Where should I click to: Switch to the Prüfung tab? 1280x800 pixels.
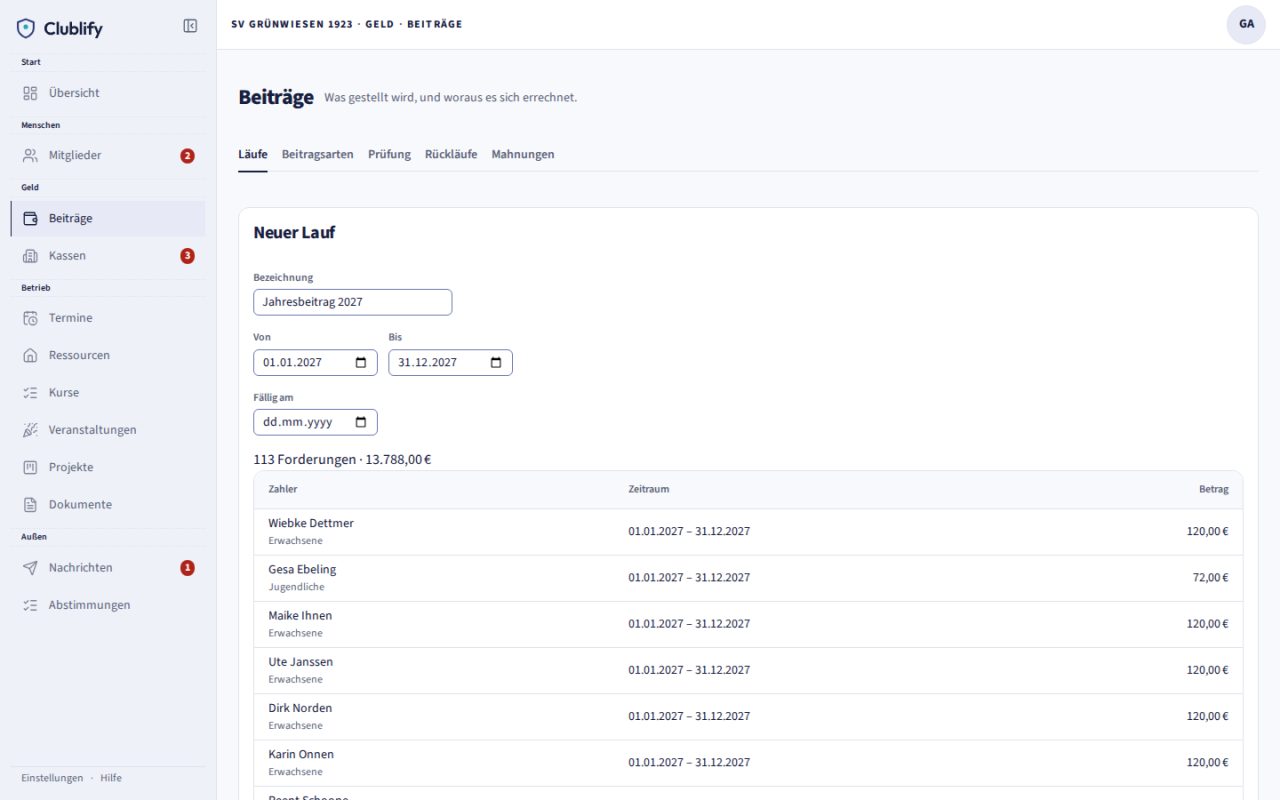[x=389, y=154]
